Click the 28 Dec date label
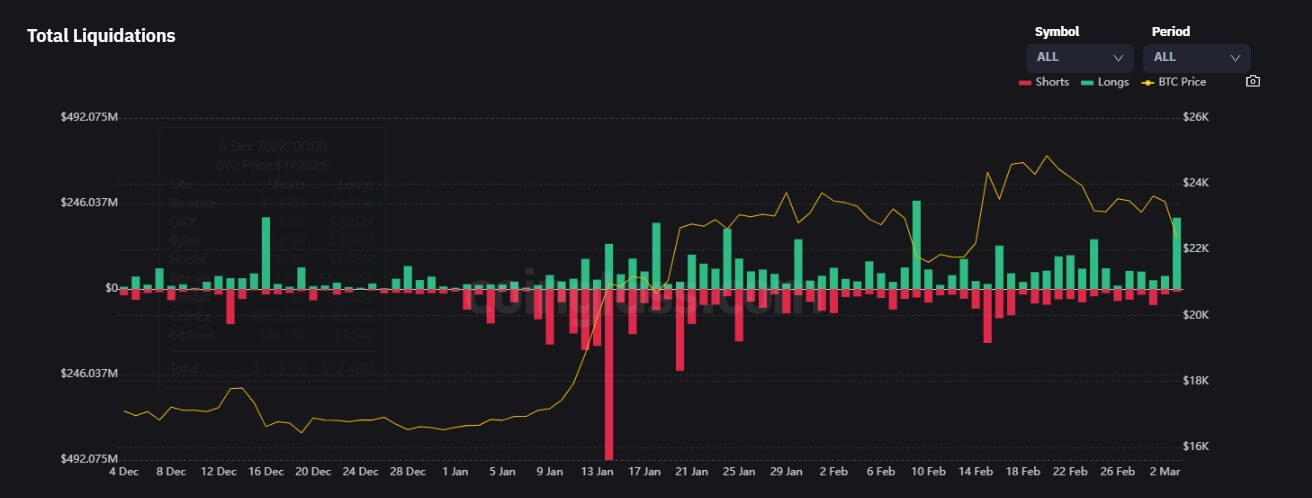The width and height of the screenshot is (1312, 498). [408, 470]
